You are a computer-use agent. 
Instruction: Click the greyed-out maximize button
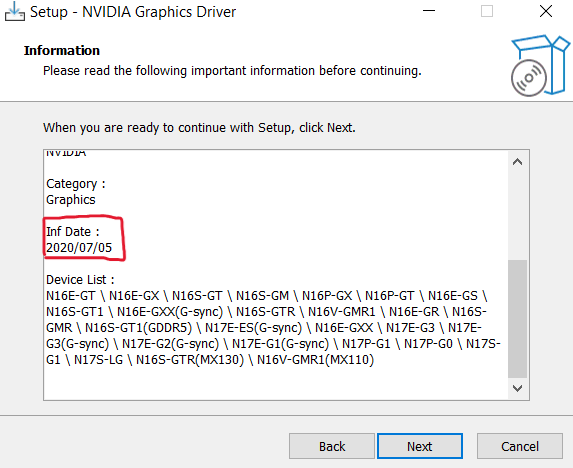pos(487,11)
